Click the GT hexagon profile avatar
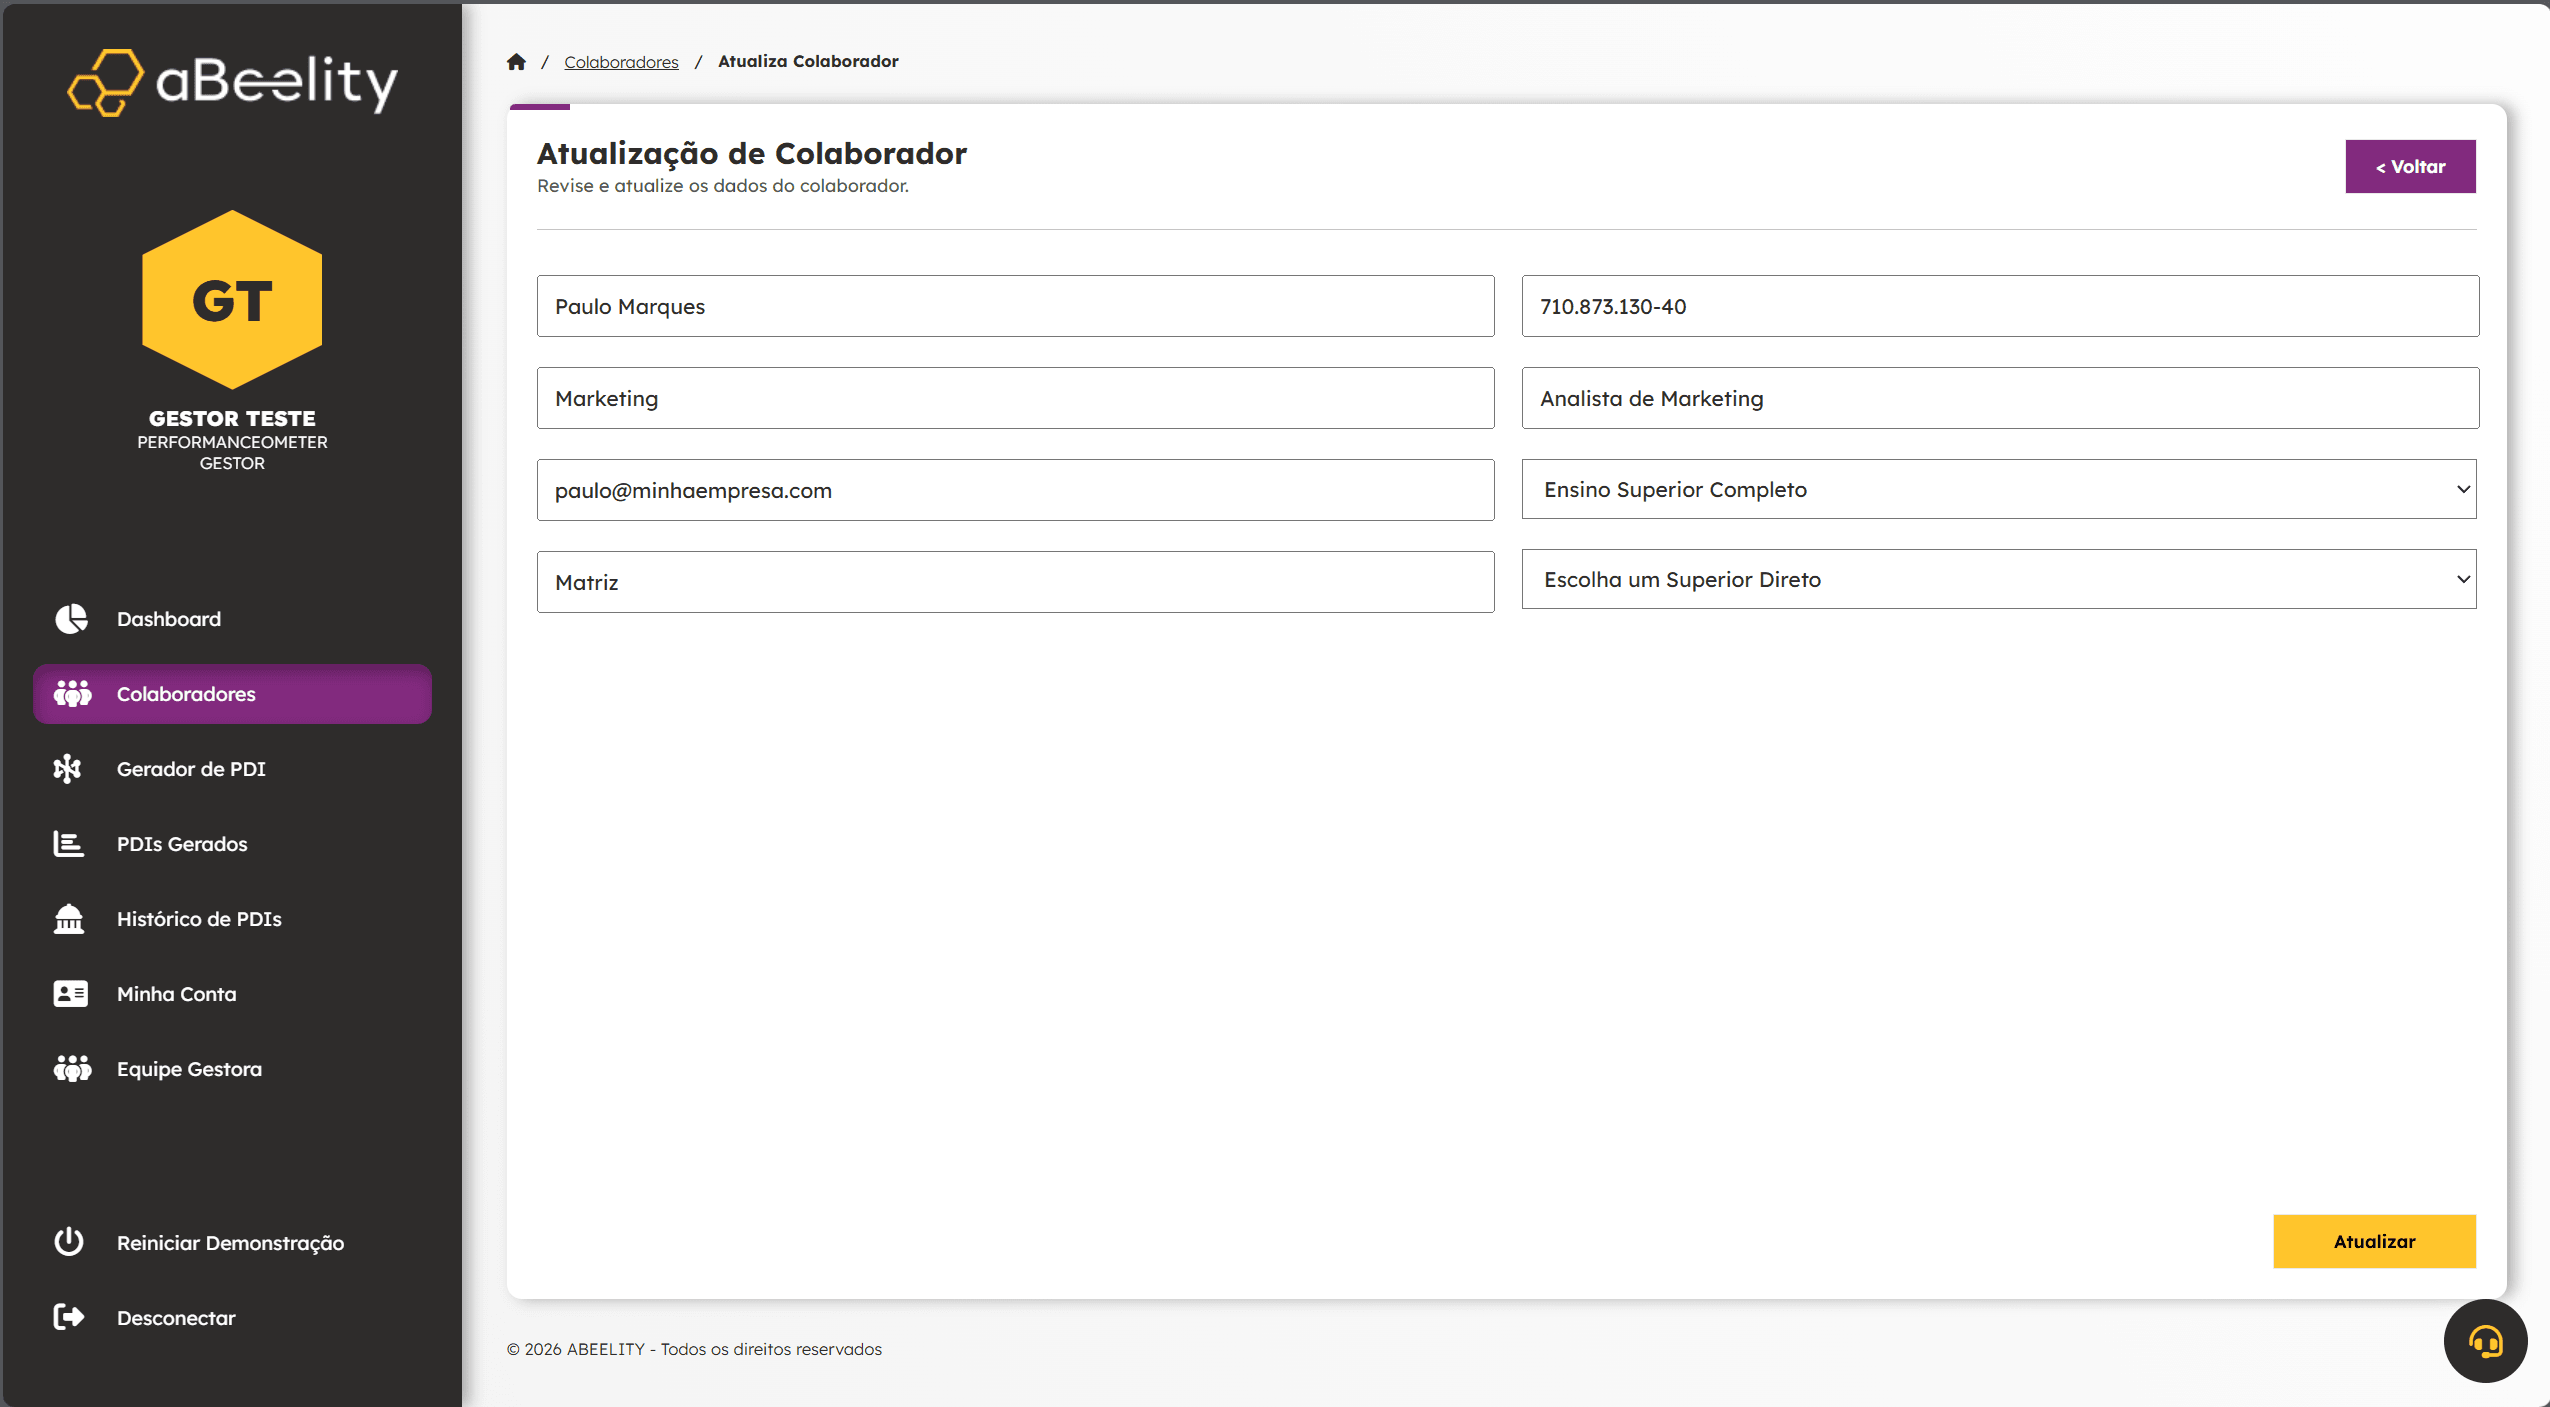Screen dimensions: 2550x1407 point(232,300)
